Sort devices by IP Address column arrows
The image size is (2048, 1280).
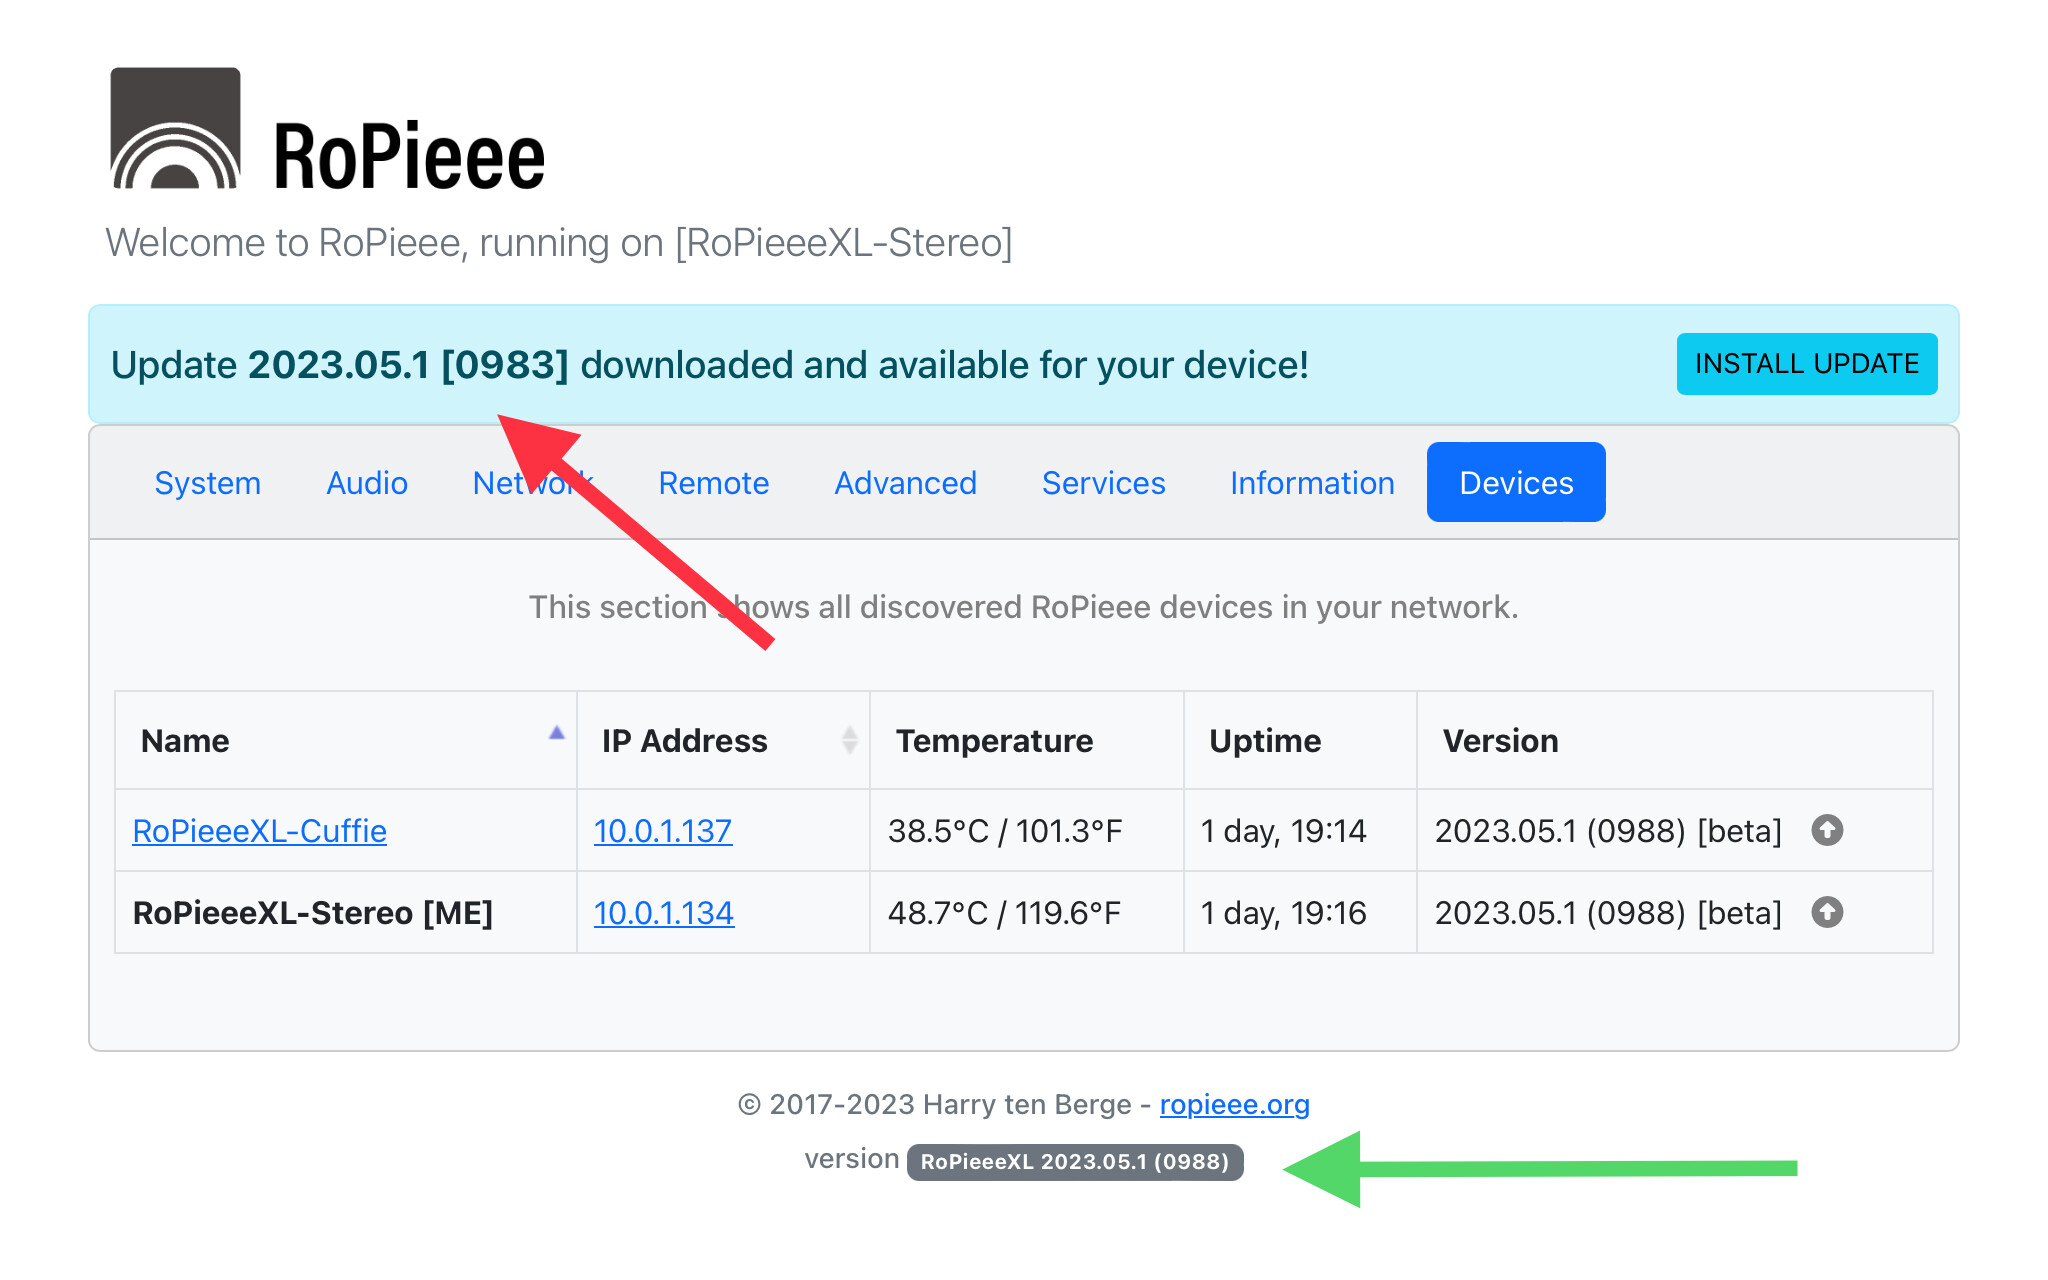[x=849, y=740]
